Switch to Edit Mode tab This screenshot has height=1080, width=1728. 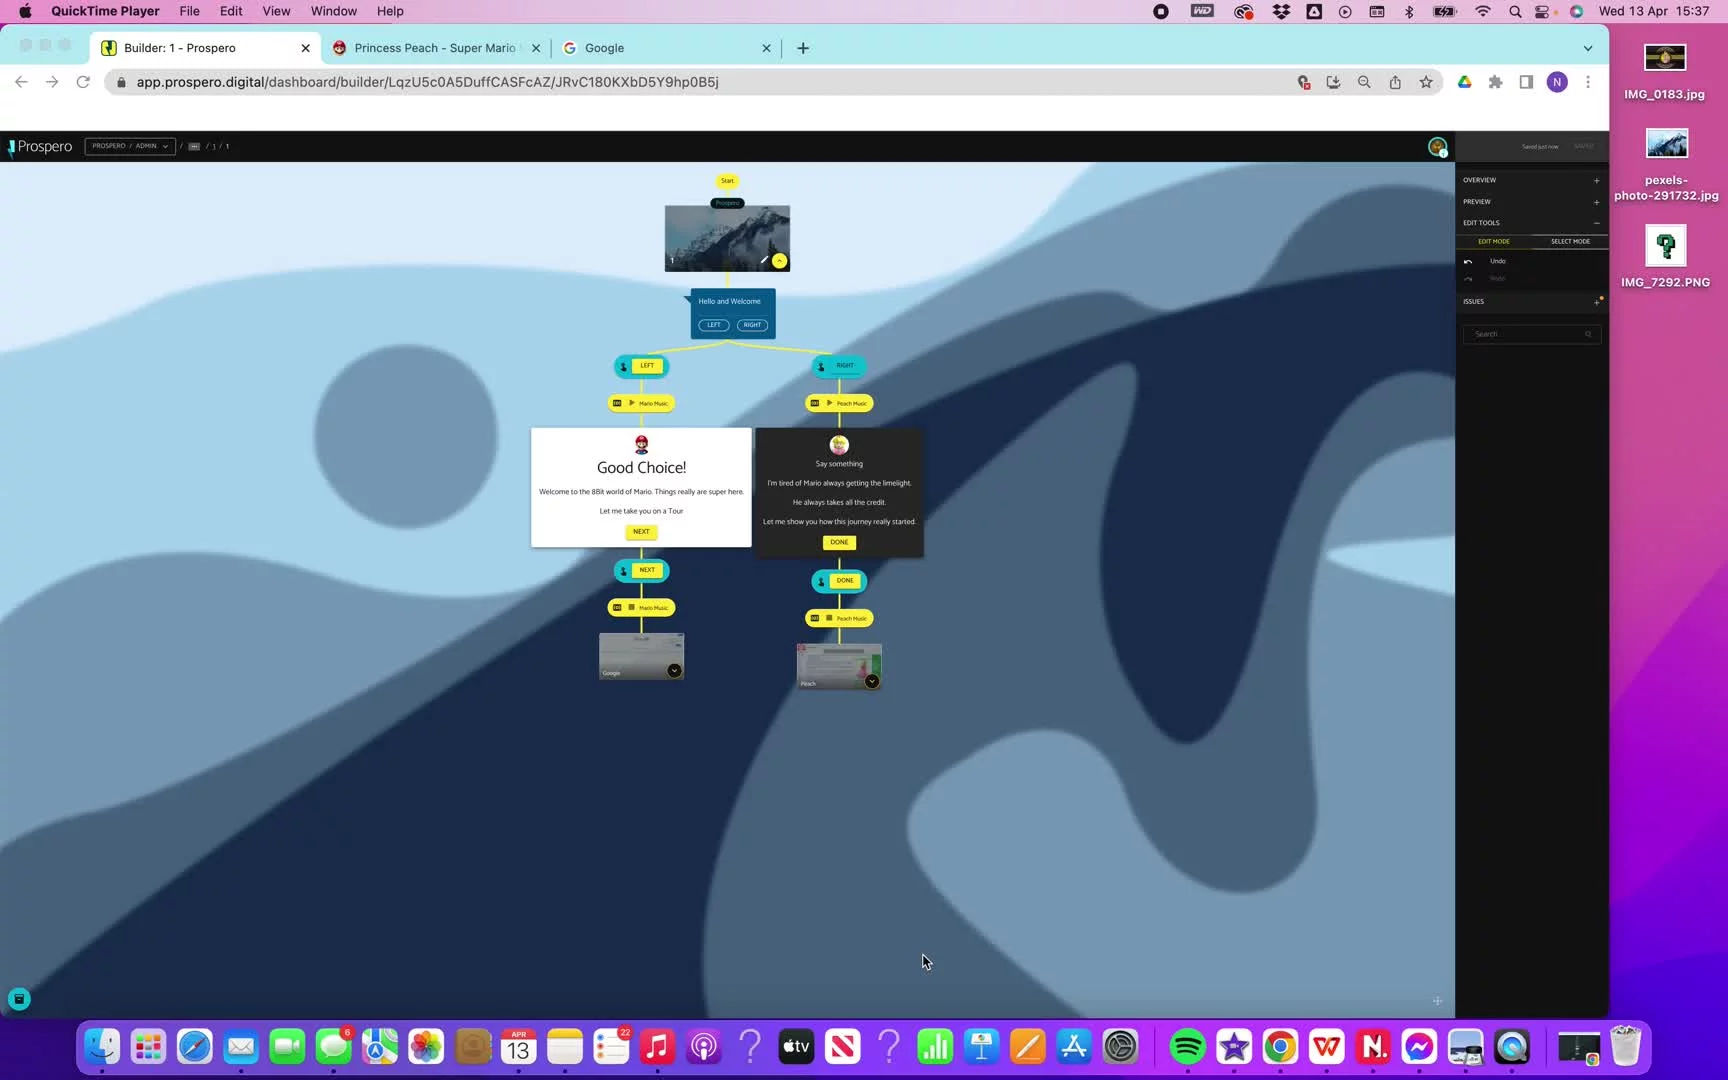pos(1494,241)
